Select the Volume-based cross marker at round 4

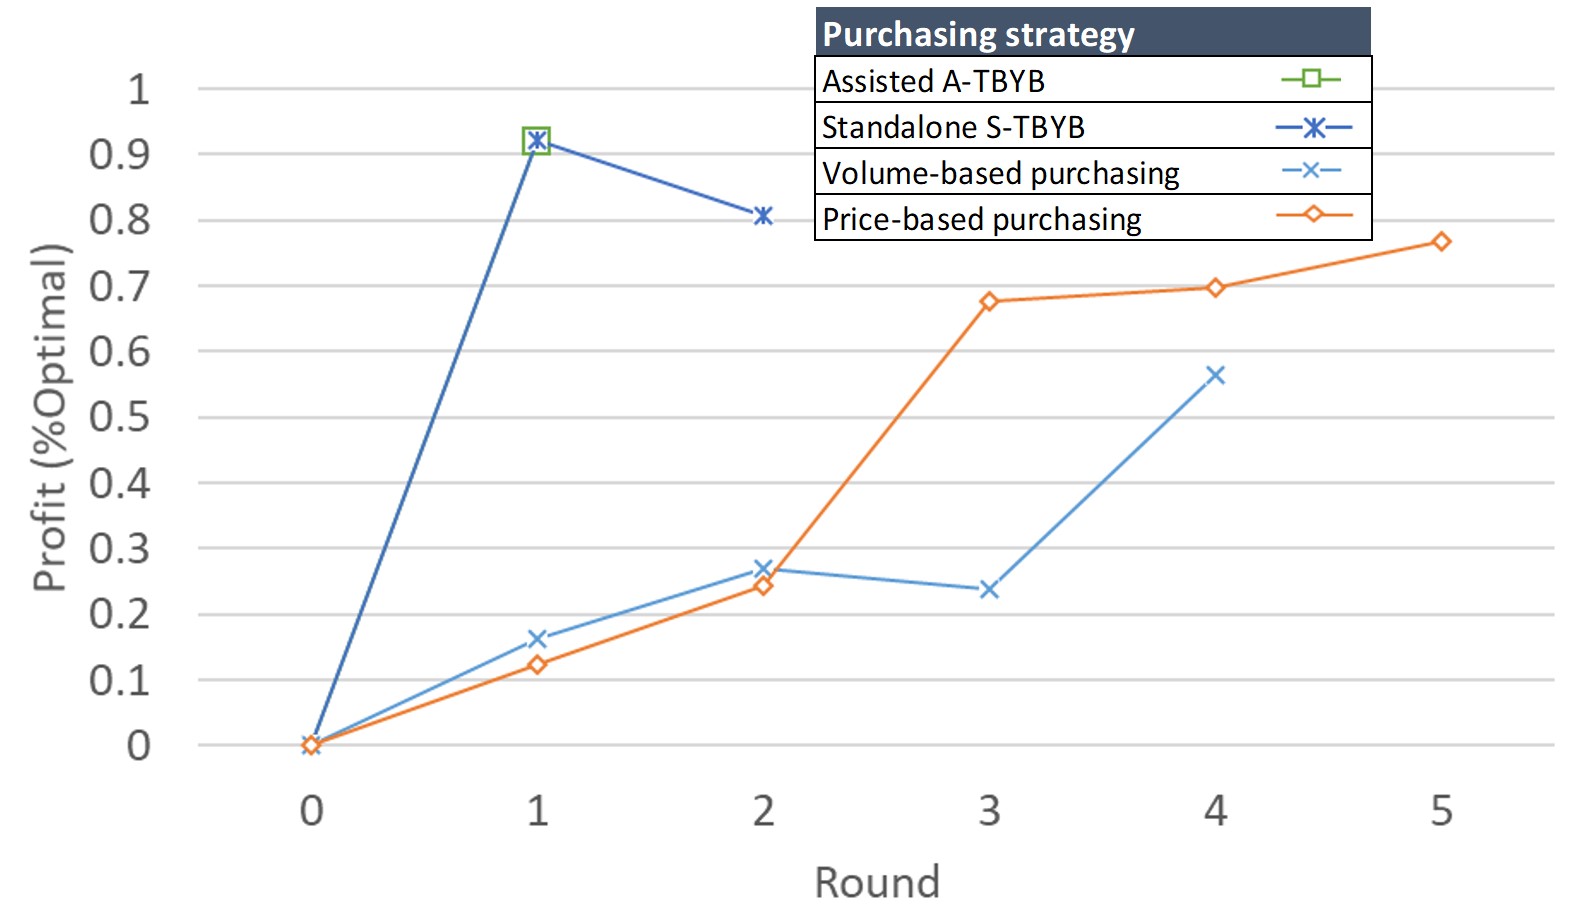pos(1215,375)
